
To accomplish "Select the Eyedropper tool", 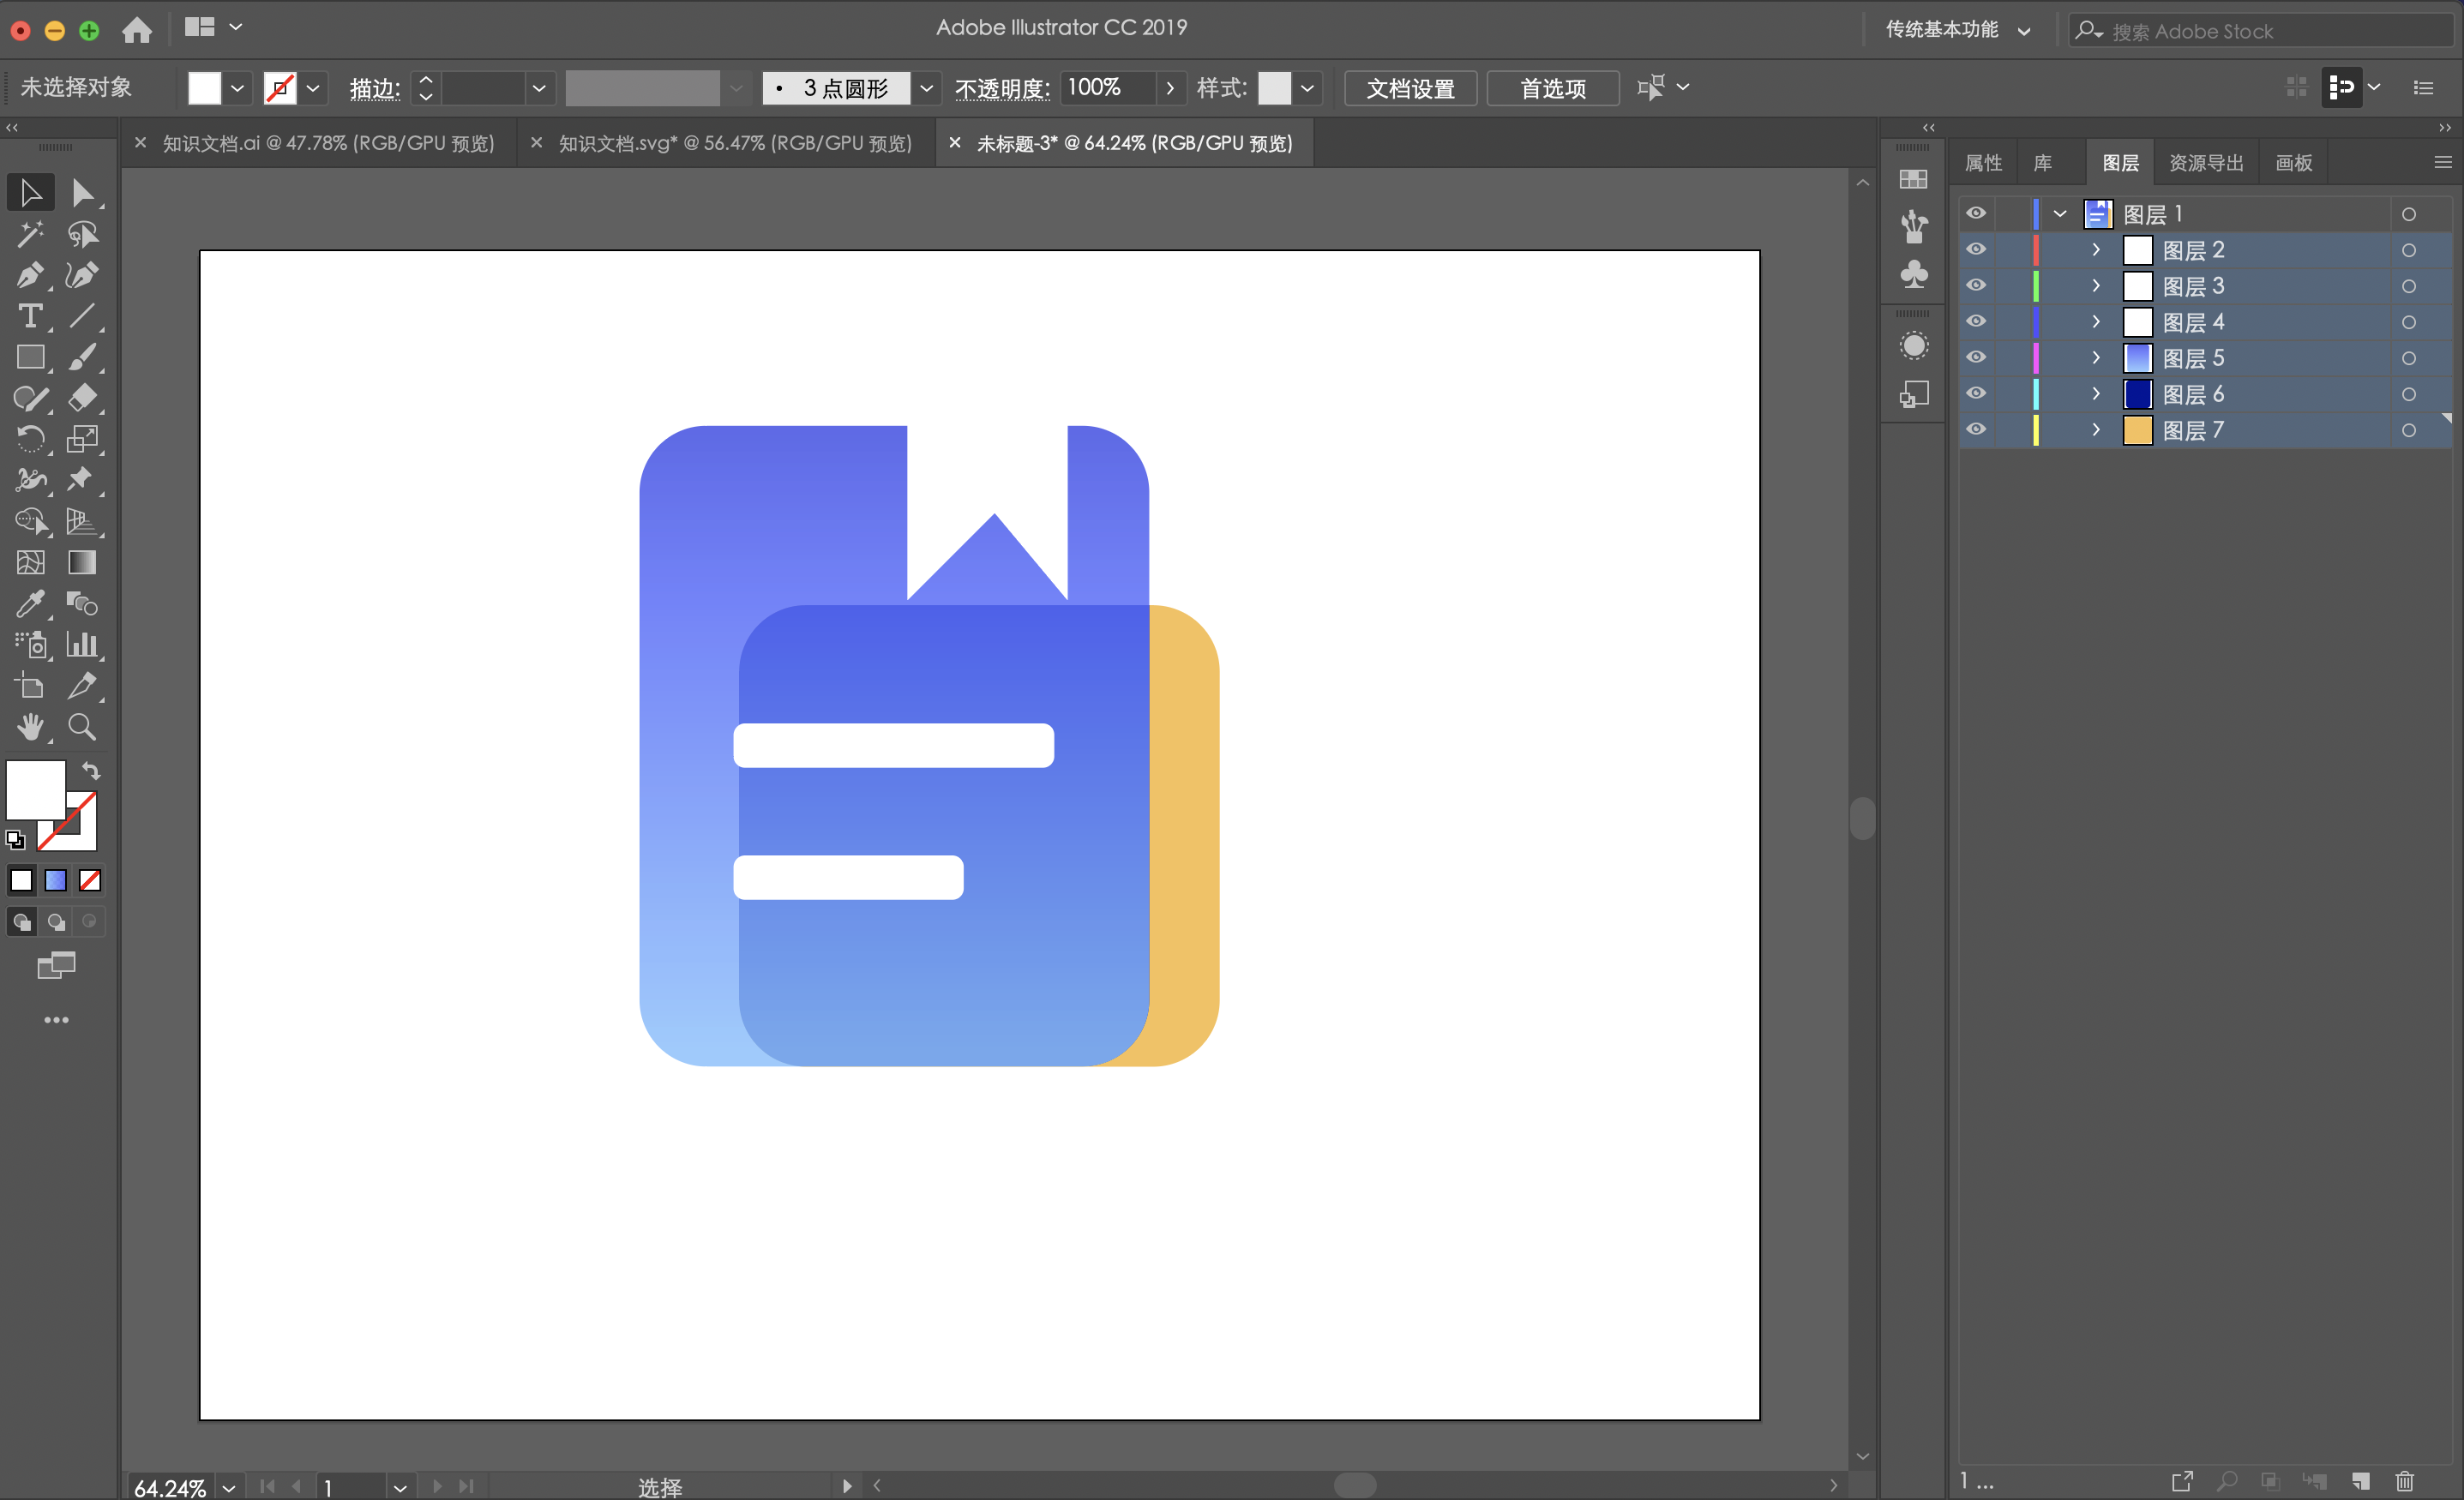I will pyautogui.click(x=30, y=603).
